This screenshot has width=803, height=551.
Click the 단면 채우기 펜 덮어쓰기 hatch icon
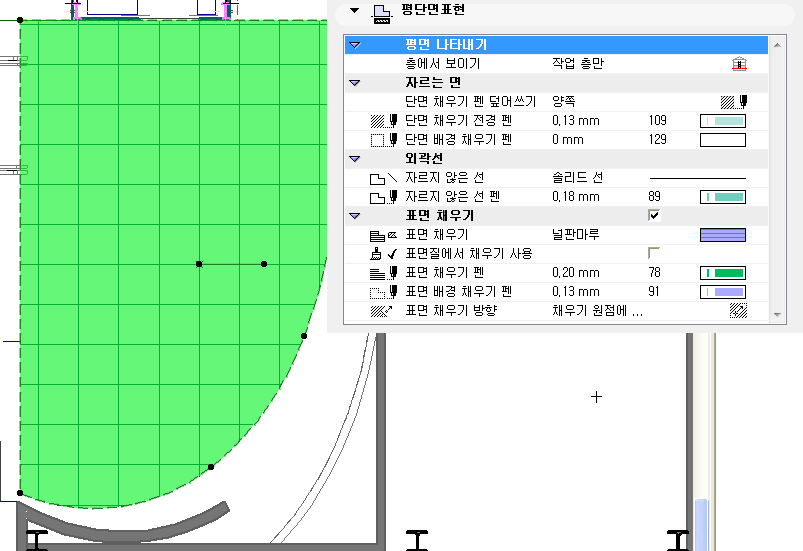point(734,102)
